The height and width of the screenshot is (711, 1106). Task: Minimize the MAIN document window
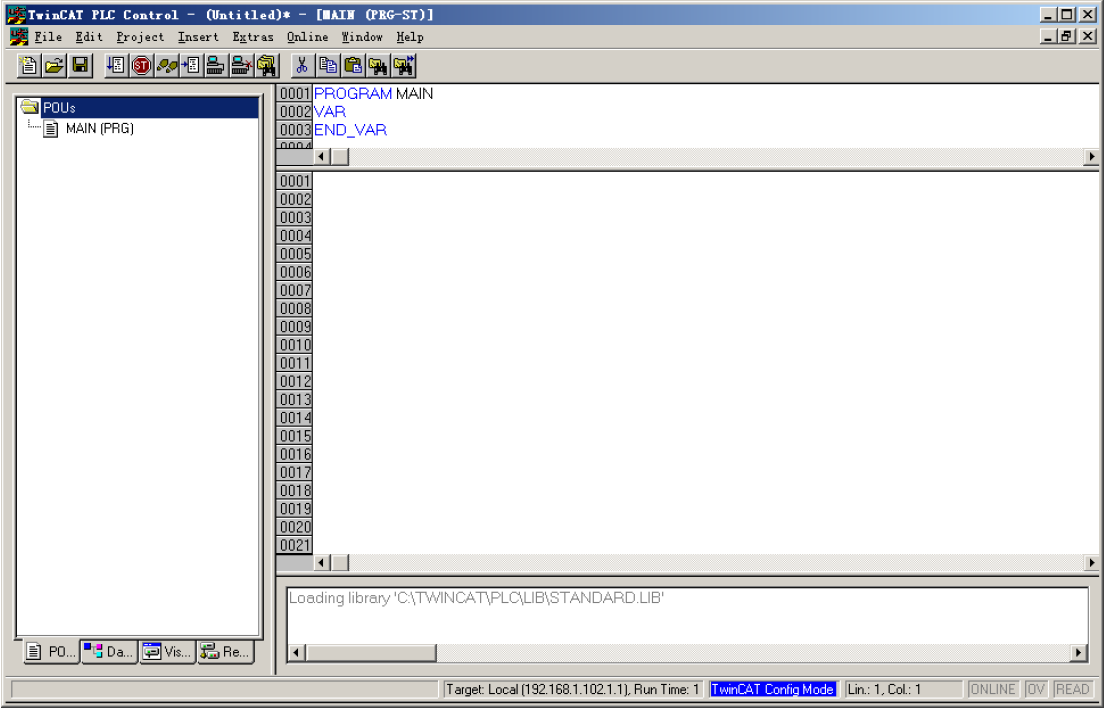point(1049,36)
